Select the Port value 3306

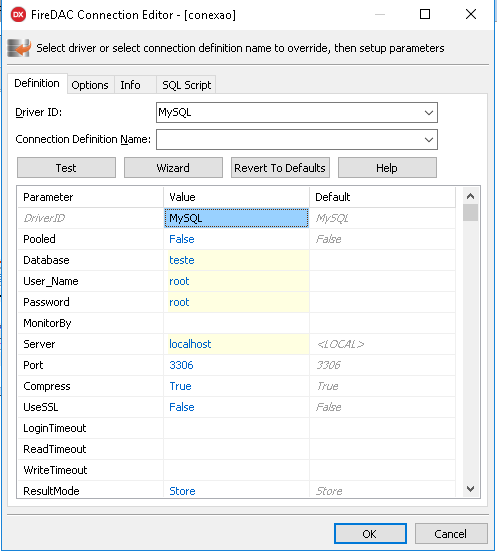pyautogui.click(x=236, y=365)
